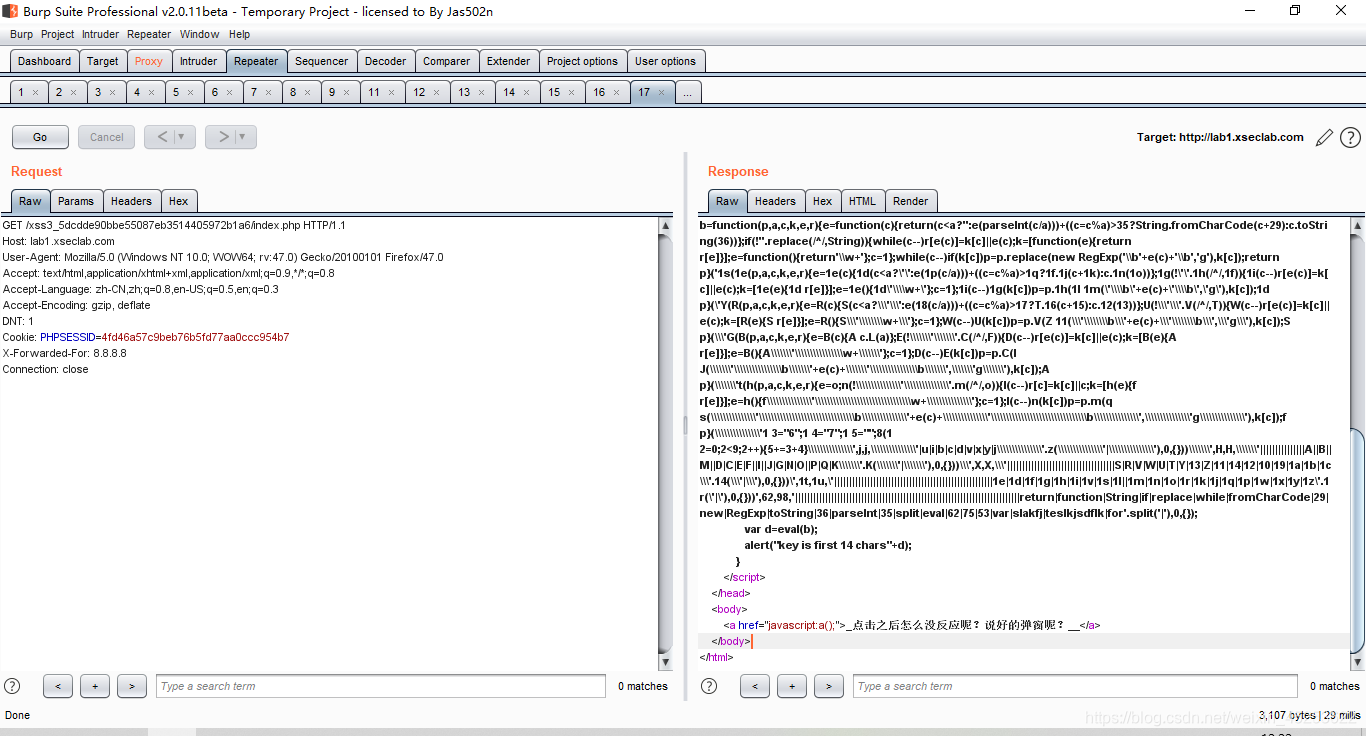Open the Project options tab
Viewport: 1366px width, 736px height.
point(582,61)
